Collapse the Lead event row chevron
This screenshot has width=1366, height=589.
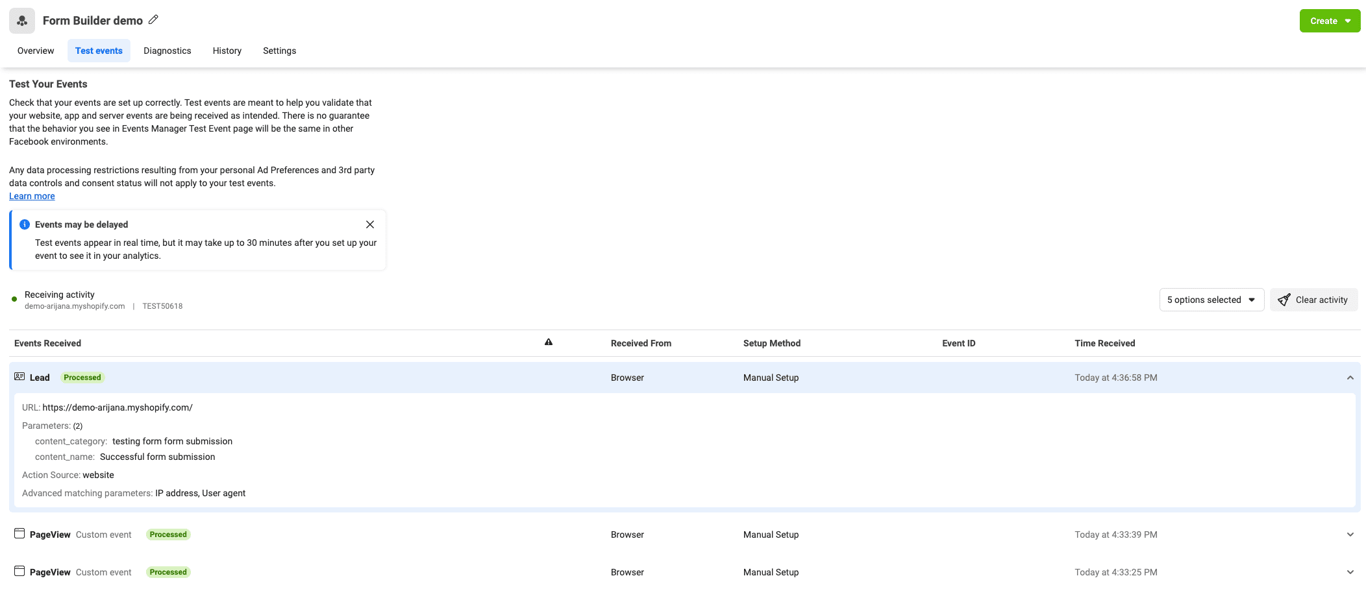tap(1350, 378)
